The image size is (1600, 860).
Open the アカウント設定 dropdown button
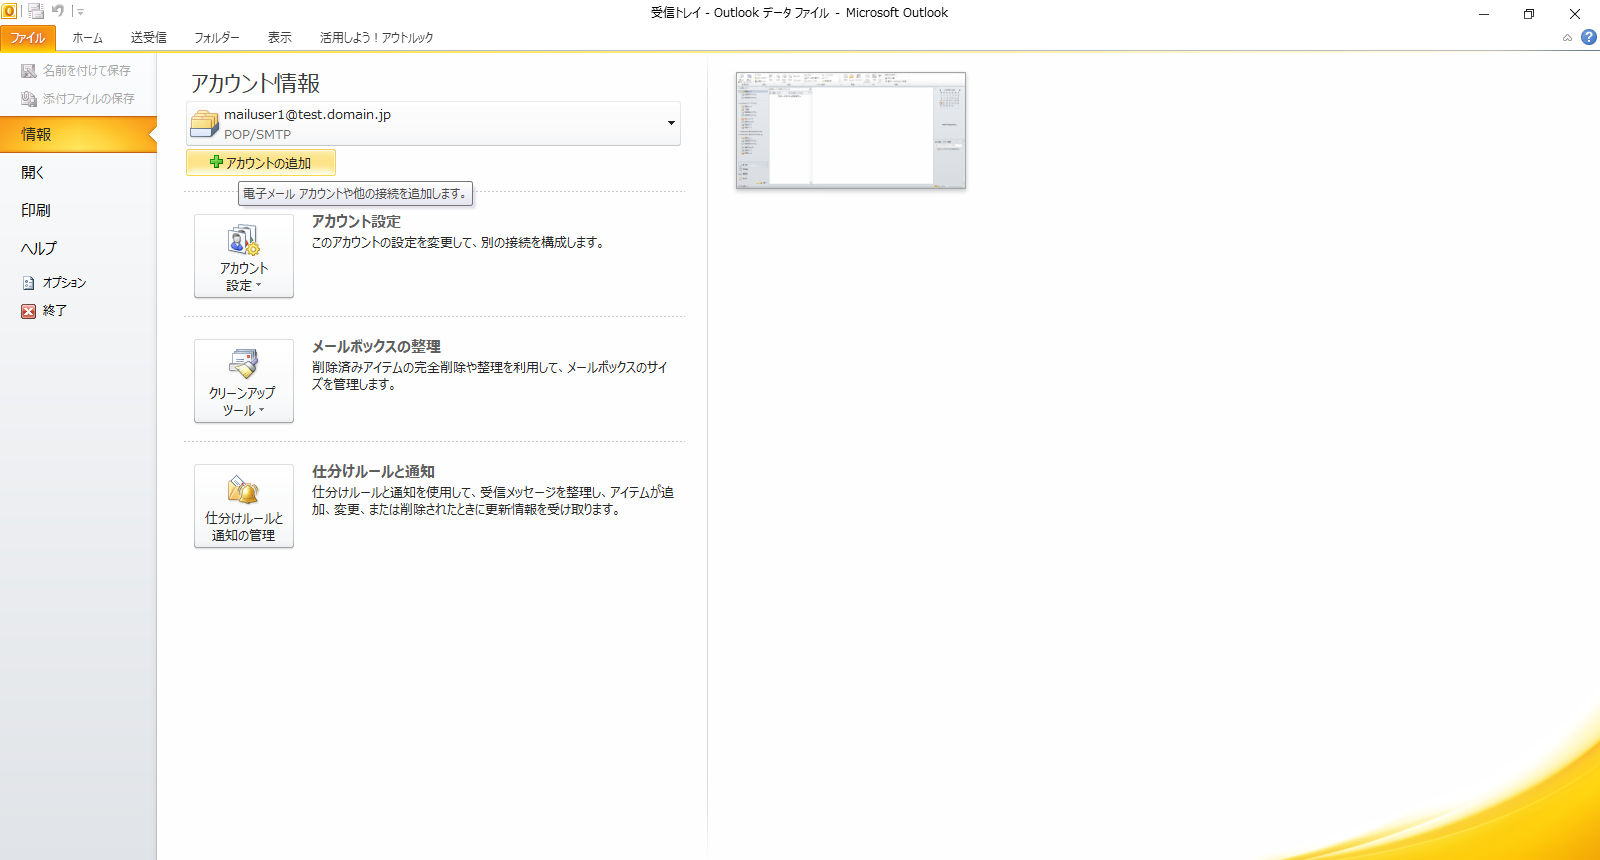pyautogui.click(x=244, y=256)
